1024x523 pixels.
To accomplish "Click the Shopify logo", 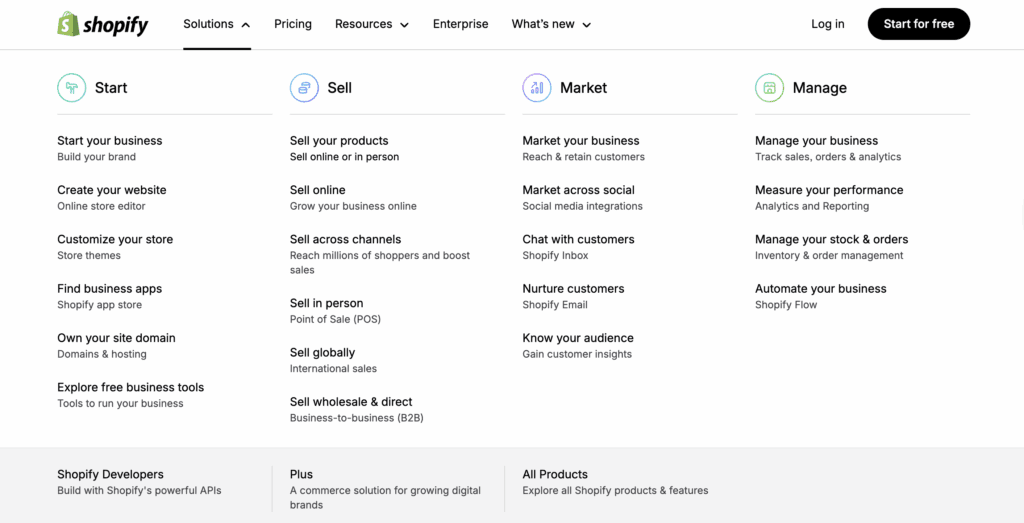I will [103, 24].
